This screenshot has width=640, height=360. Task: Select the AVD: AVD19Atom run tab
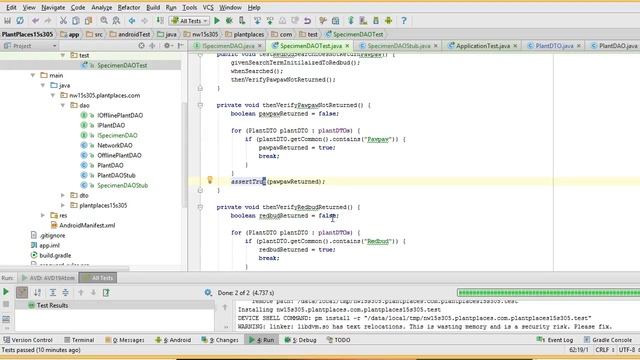coord(49,278)
